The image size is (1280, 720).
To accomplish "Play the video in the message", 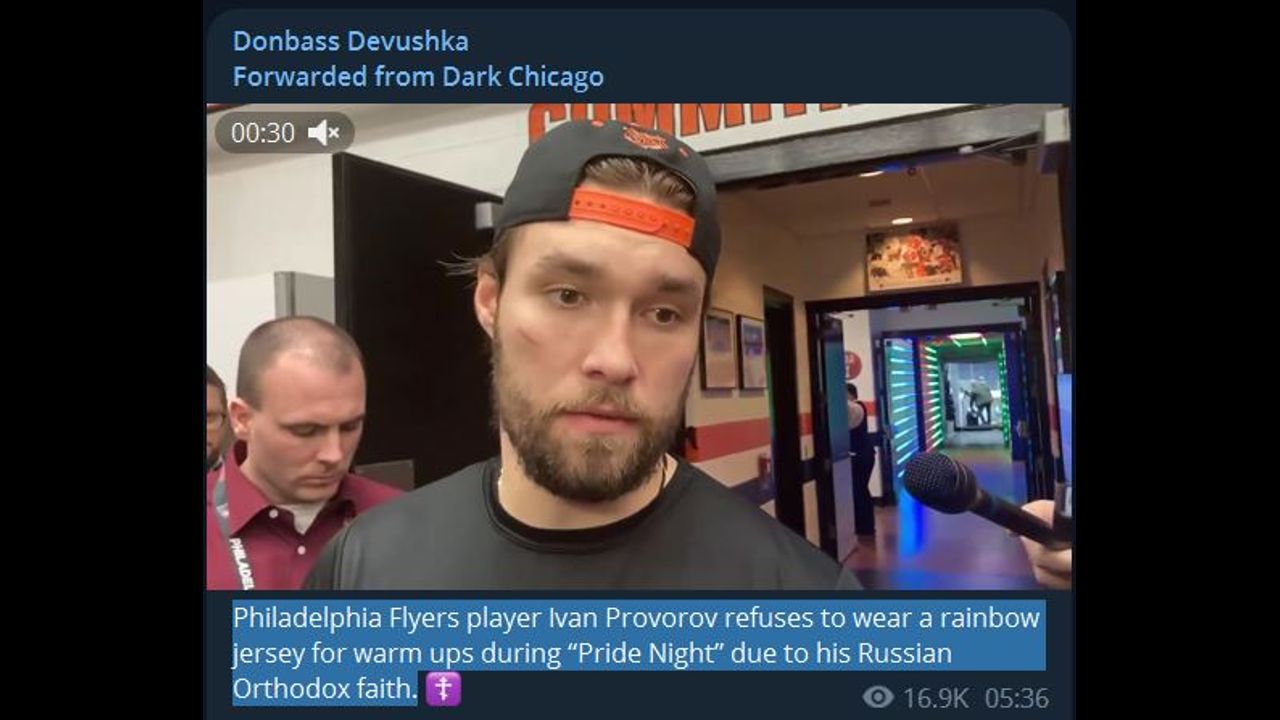I will [638, 347].
